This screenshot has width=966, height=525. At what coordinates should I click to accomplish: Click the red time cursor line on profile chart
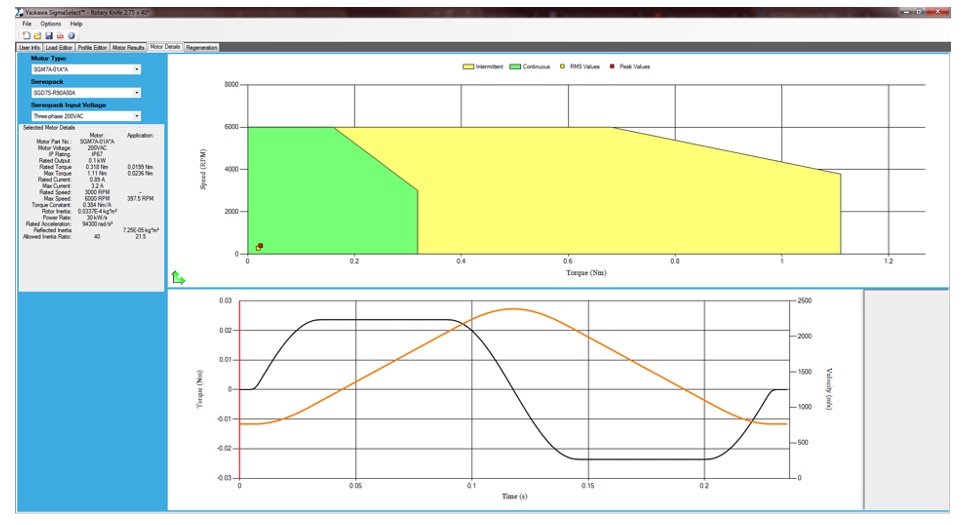pos(239,389)
